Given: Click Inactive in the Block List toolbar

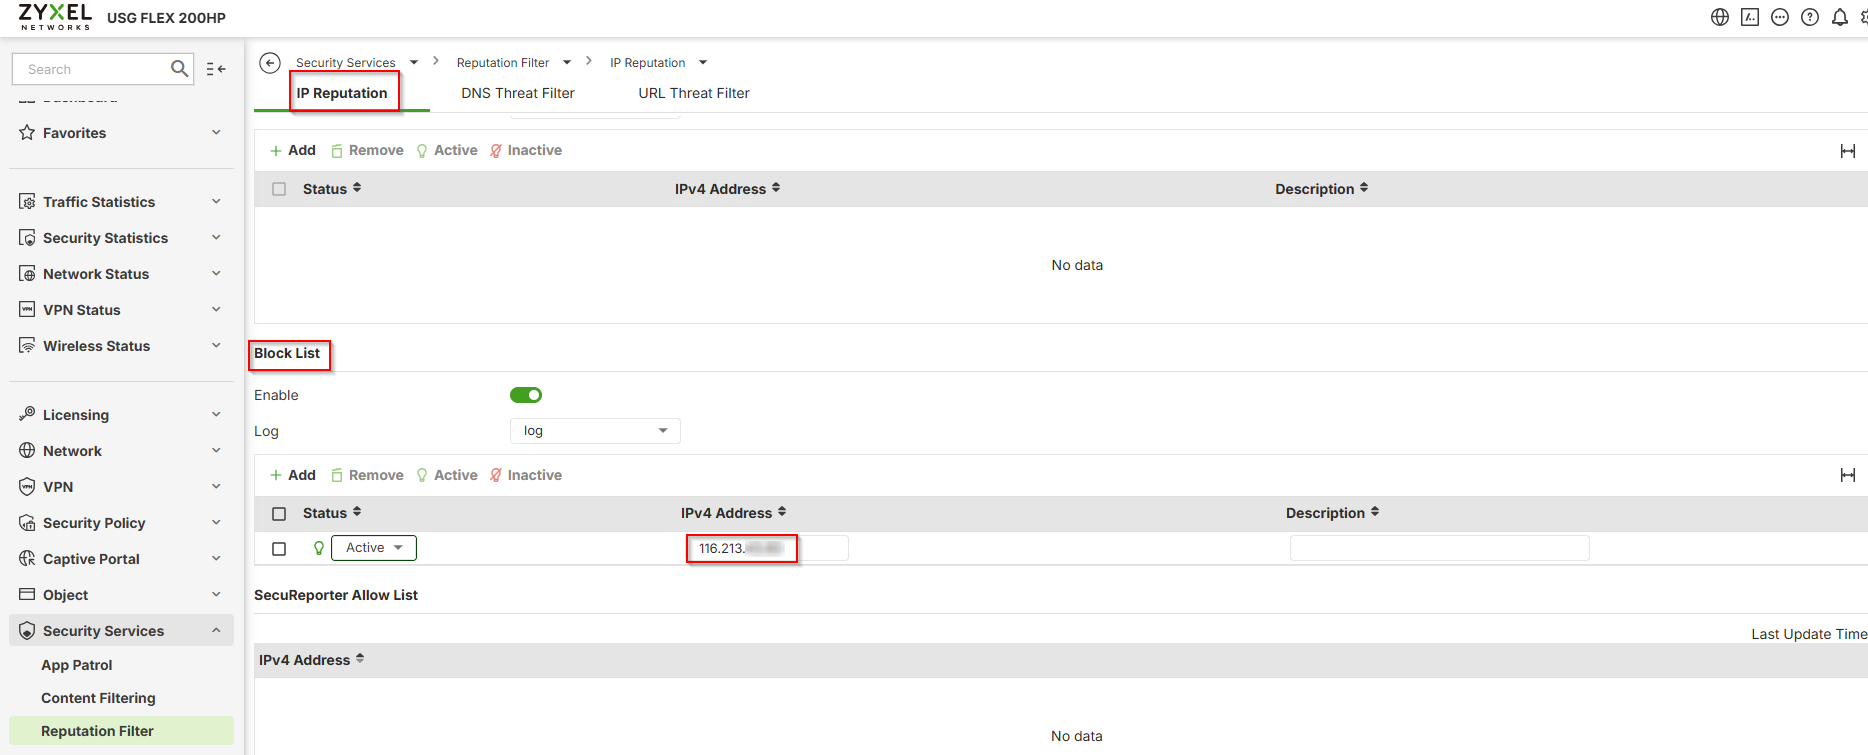Looking at the screenshot, I should click(x=526, y=475).
